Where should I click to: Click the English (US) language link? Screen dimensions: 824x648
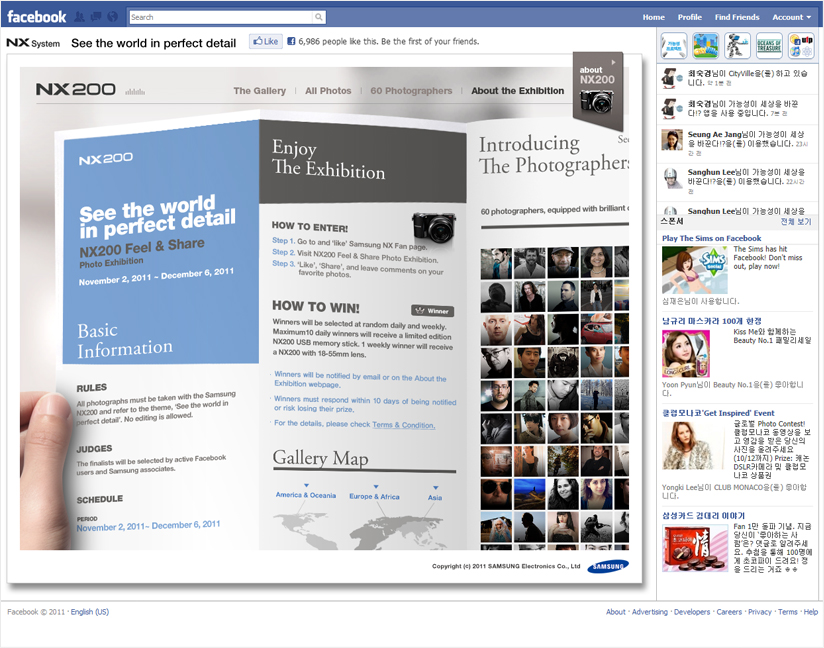pos(90,612)
